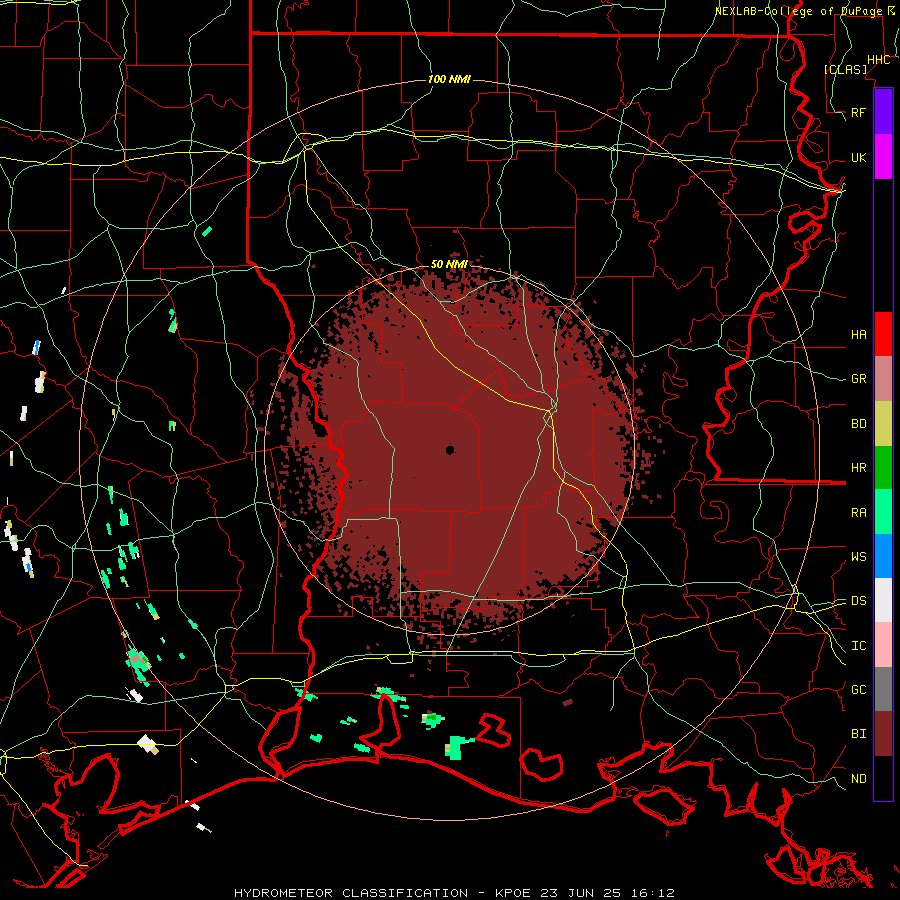The width and height of the screenshot is (900, 900).
Task: Select the blue WS wet snow swatch
Action: click(883, 556)
